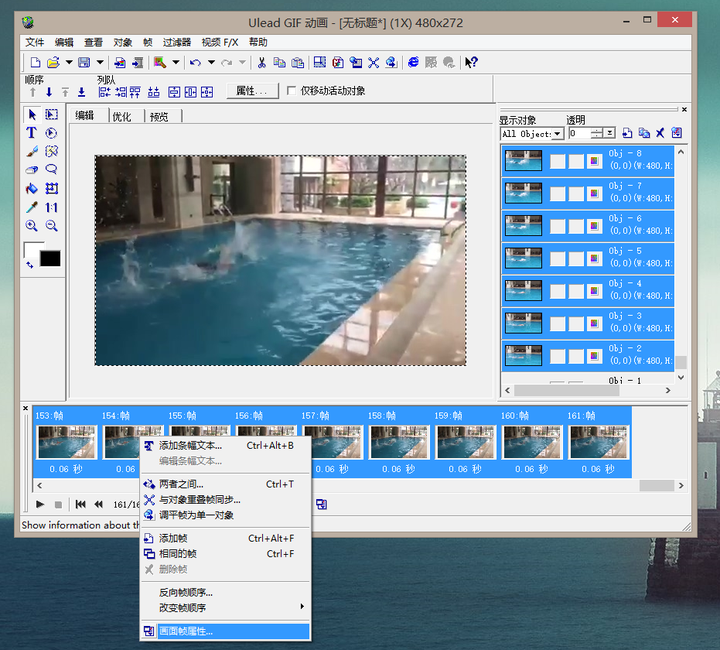Toggle the second checkbox box of Obj - 5
Screen dimensions: 720x650
tap(576, 258)
